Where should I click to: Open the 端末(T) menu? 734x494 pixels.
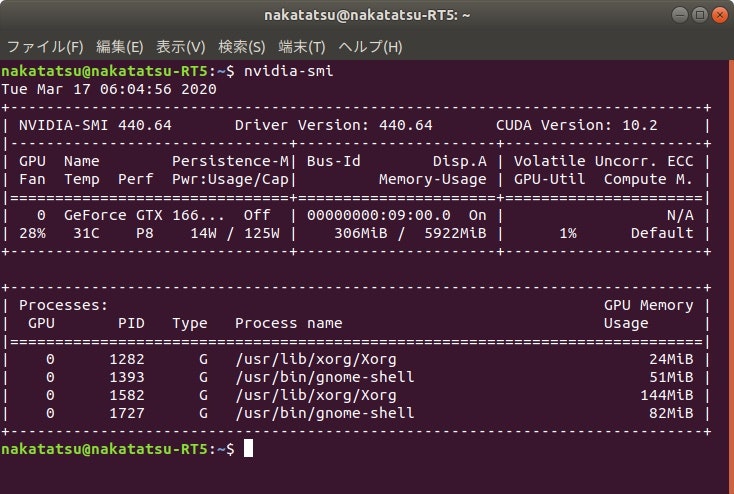point(301,47)
